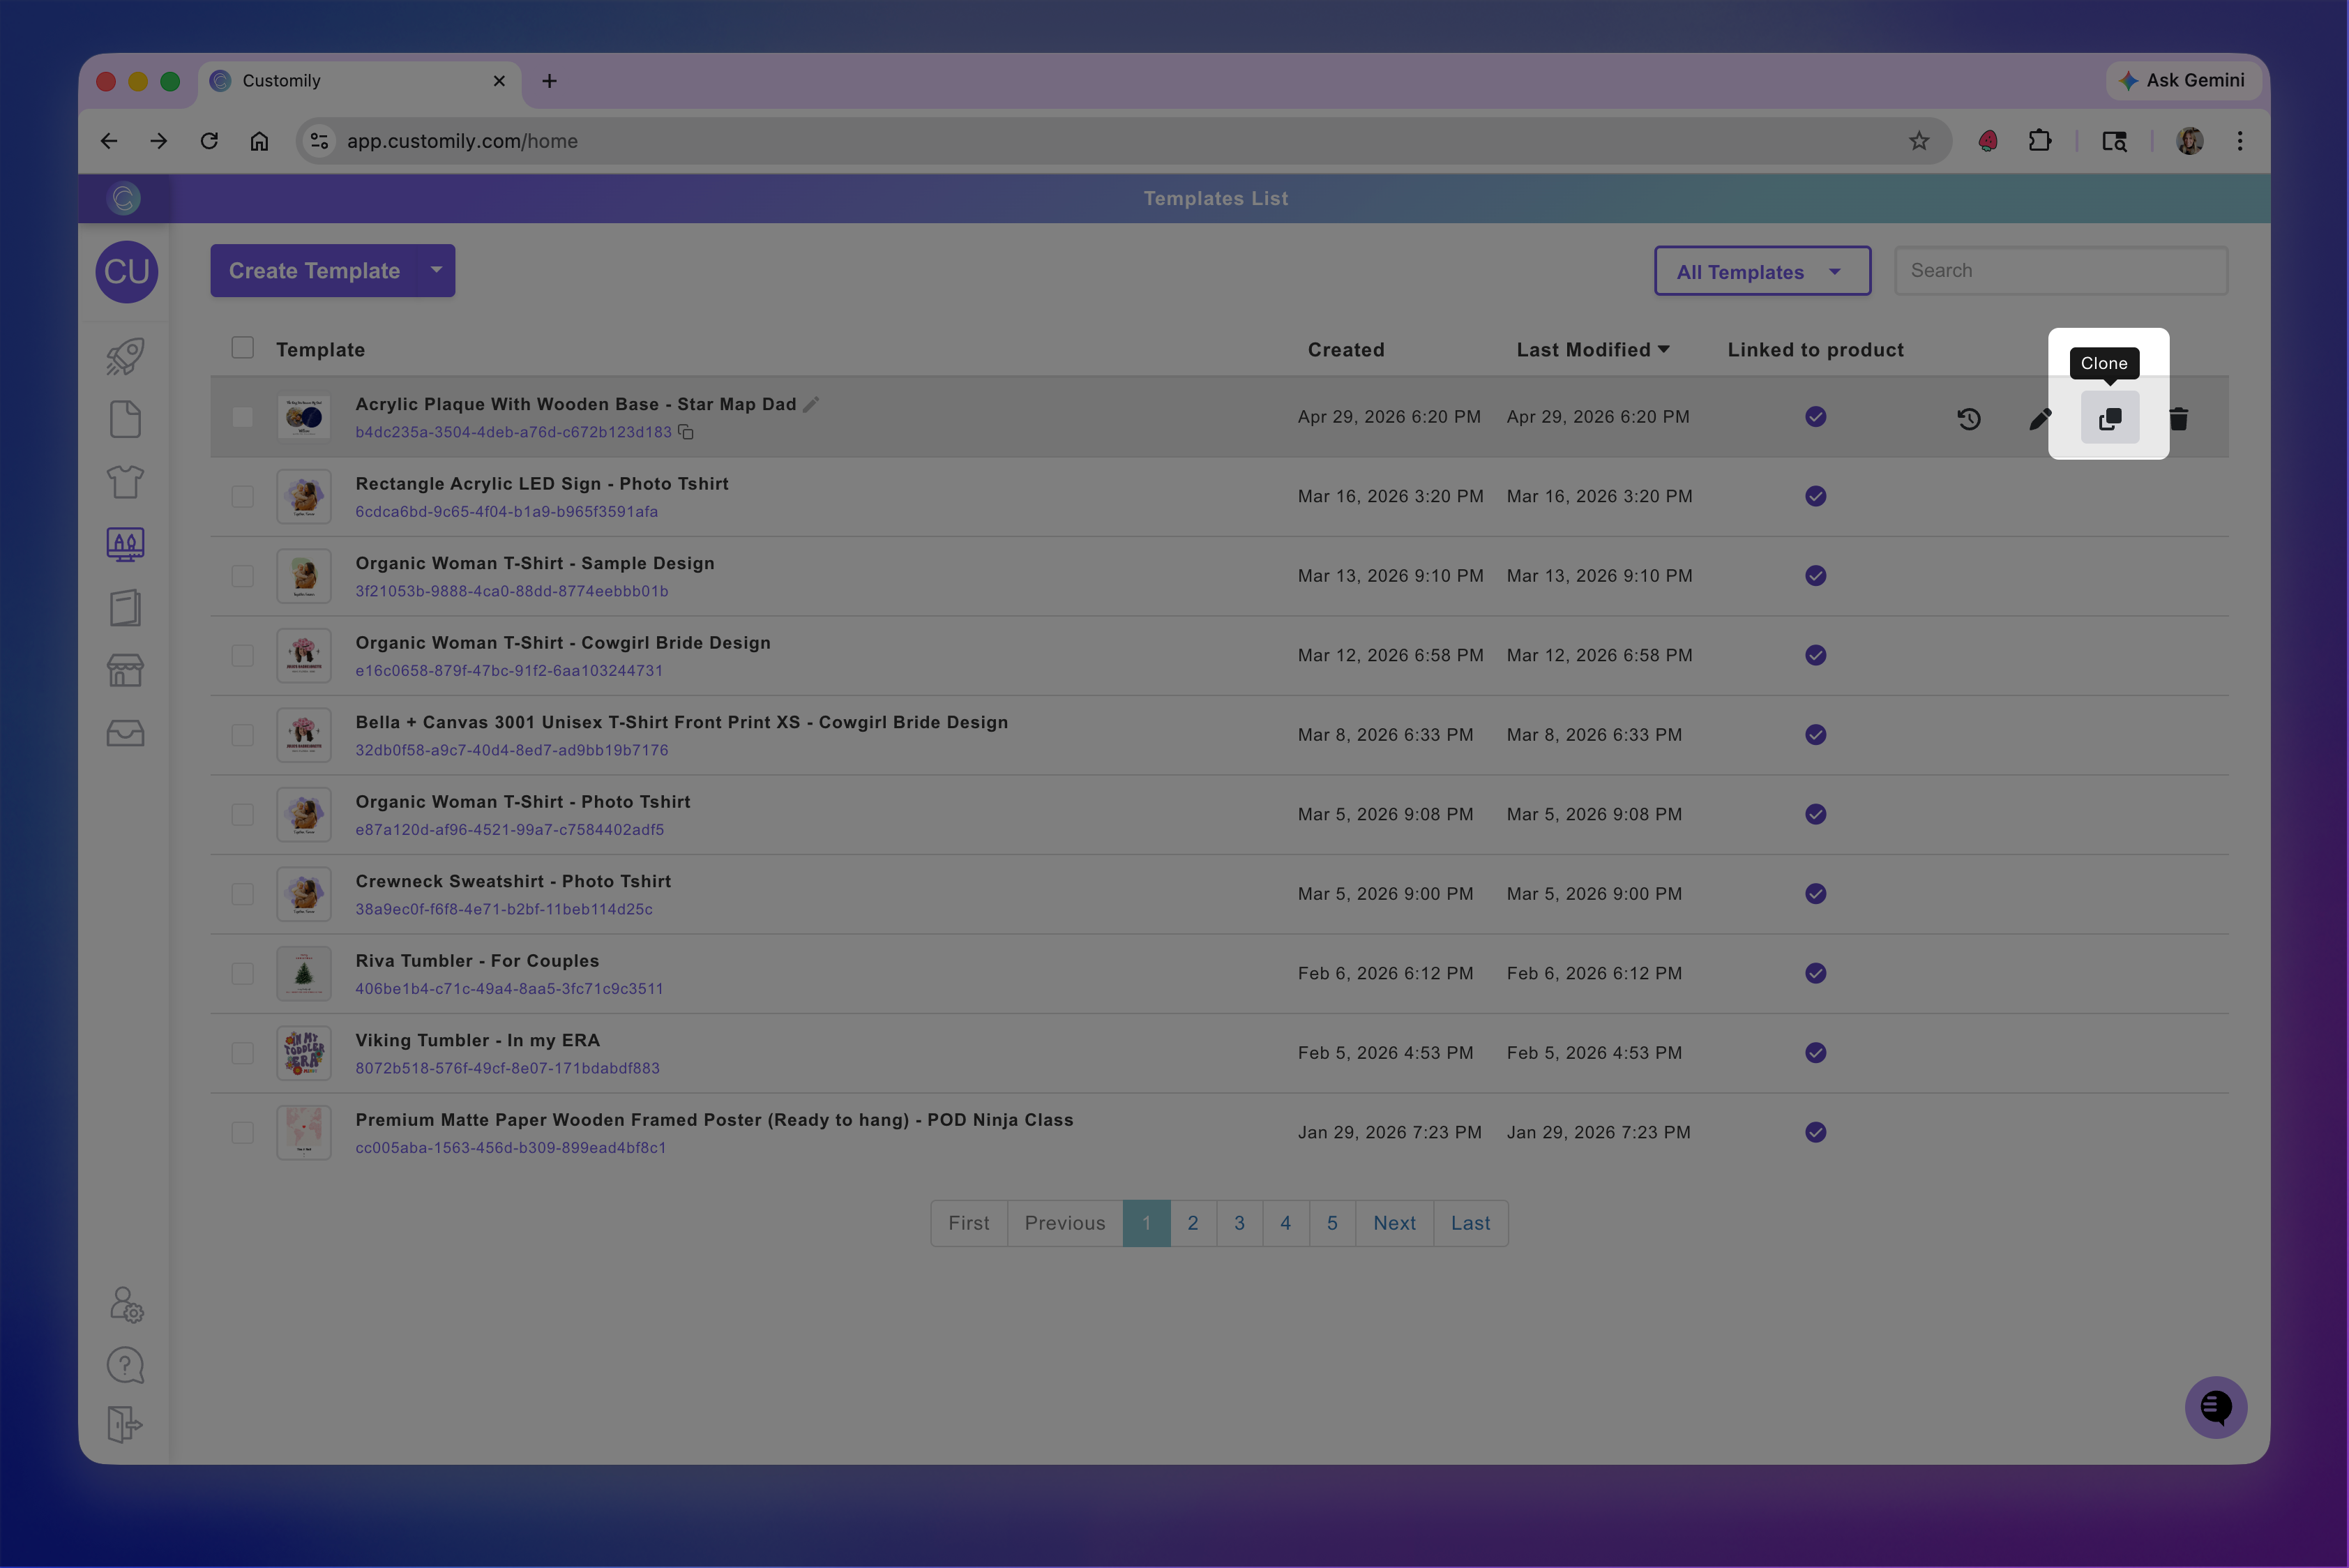Expand the Create Template dropdown arrow

click(436, 270)
